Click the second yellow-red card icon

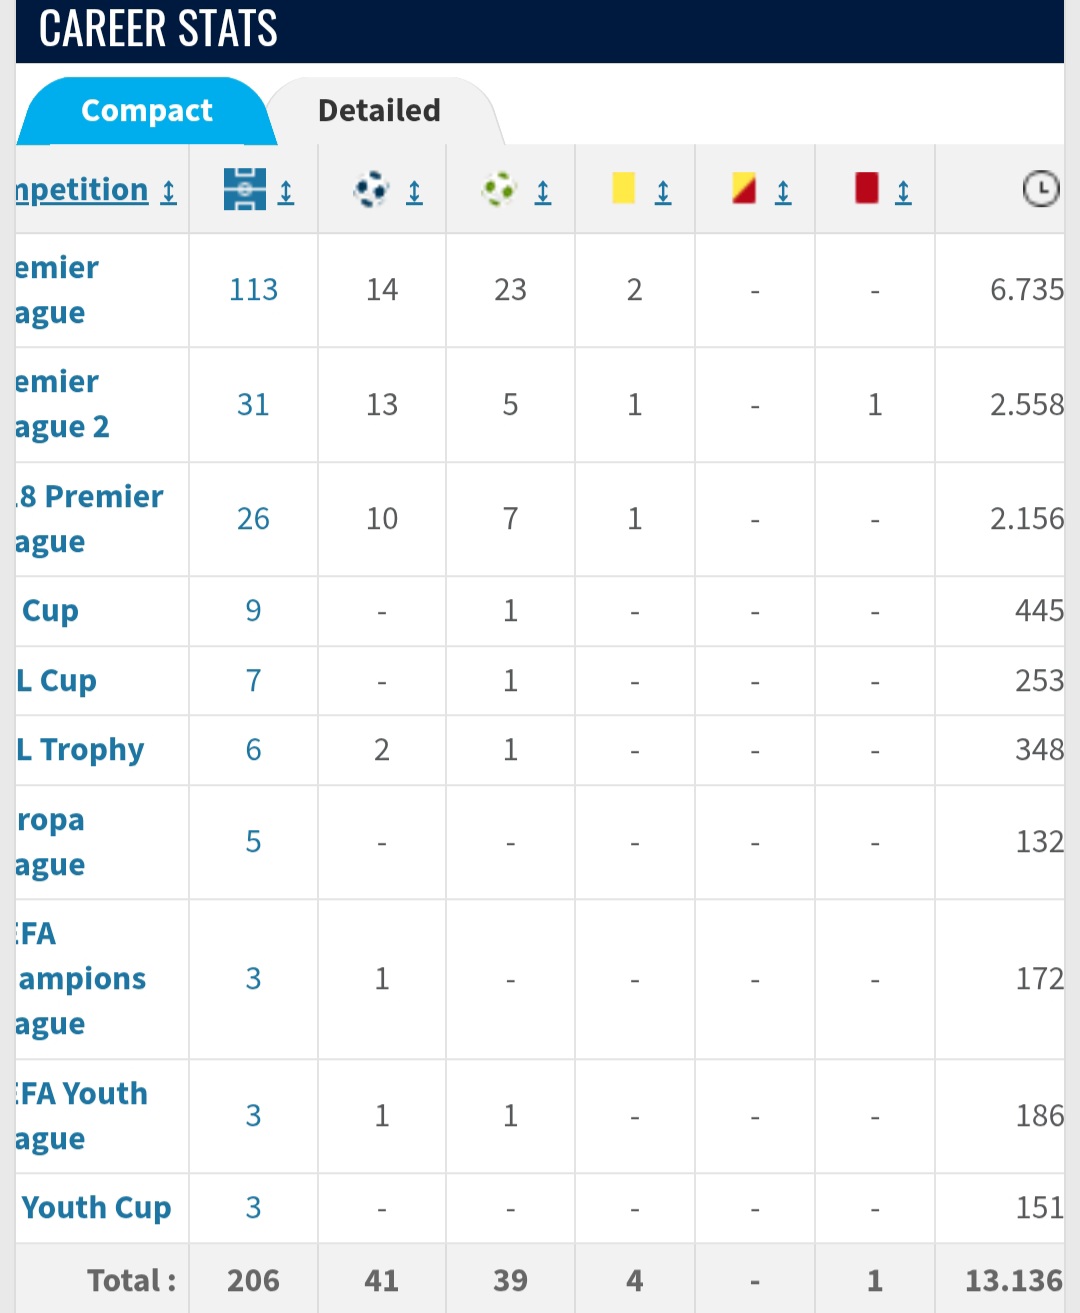[744, 187]
